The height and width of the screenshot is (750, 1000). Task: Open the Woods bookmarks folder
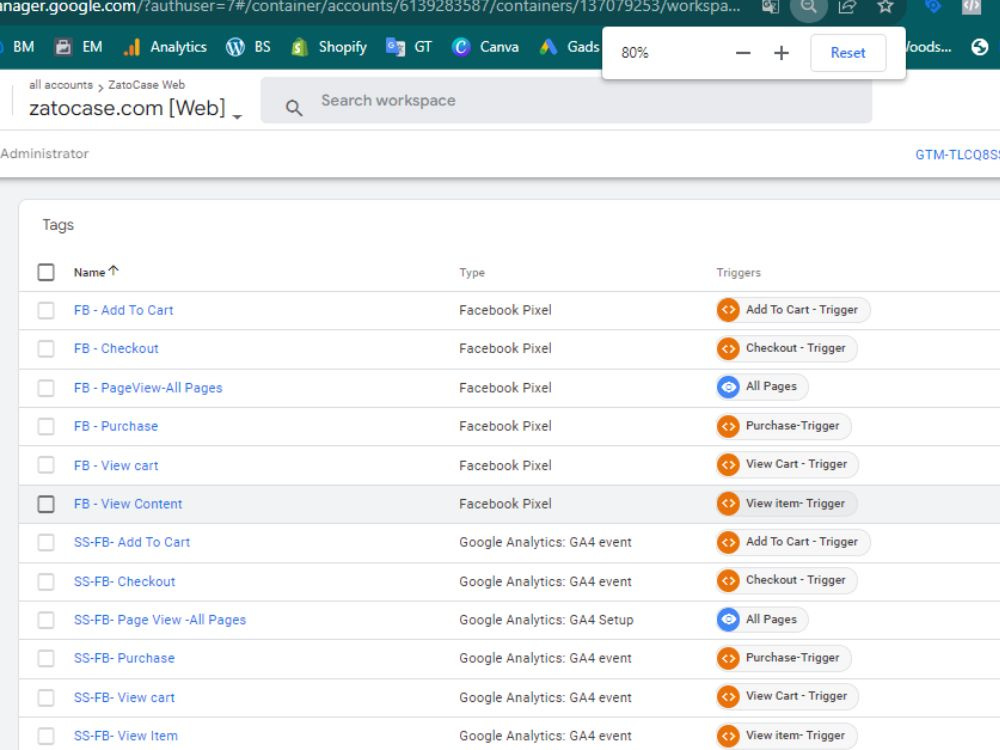pos(928,46)
